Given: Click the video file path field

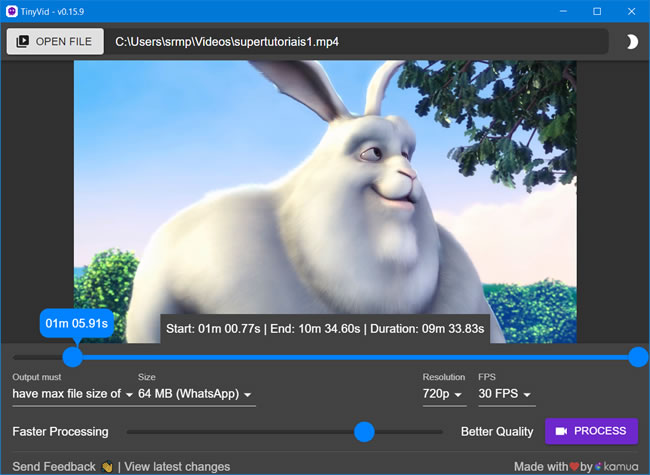Looking at the screenshot, I should [358, 41].
